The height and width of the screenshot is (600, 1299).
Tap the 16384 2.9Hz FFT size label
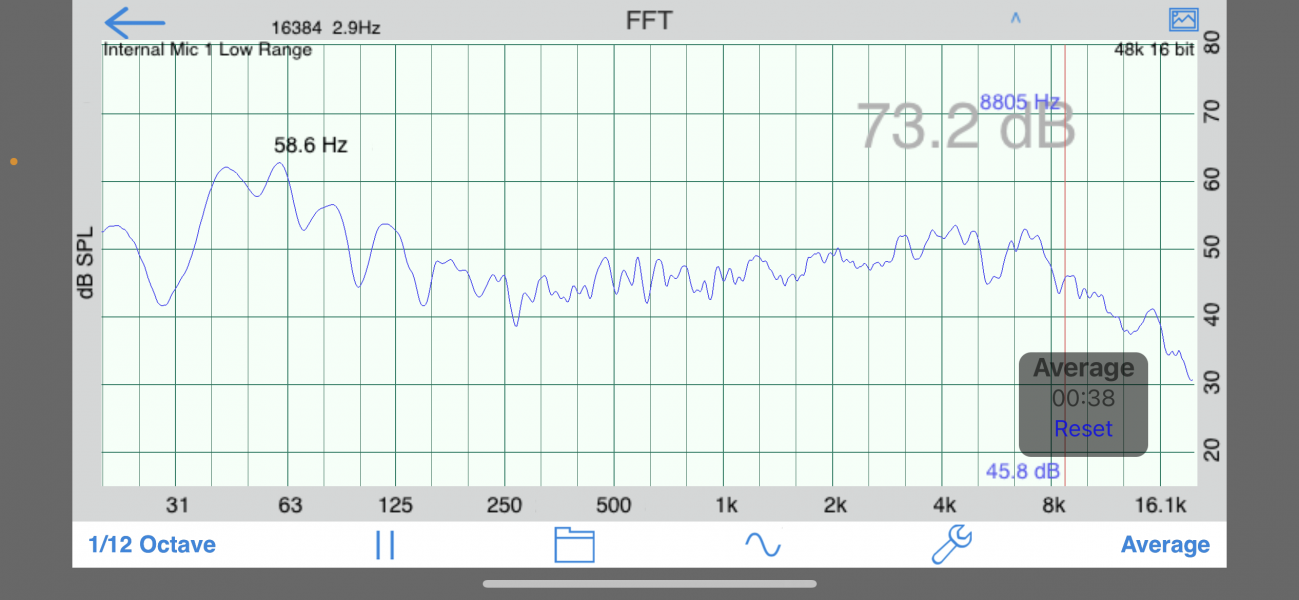pyautogui.click(x=326, y=27)
